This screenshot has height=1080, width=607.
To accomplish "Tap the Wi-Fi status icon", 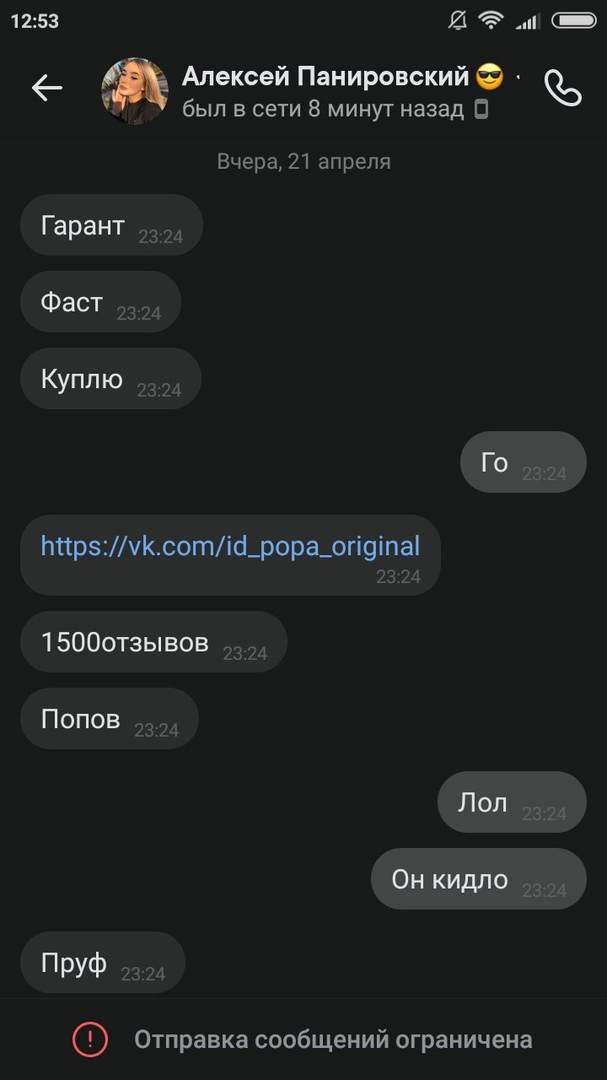I will (490, 20).
